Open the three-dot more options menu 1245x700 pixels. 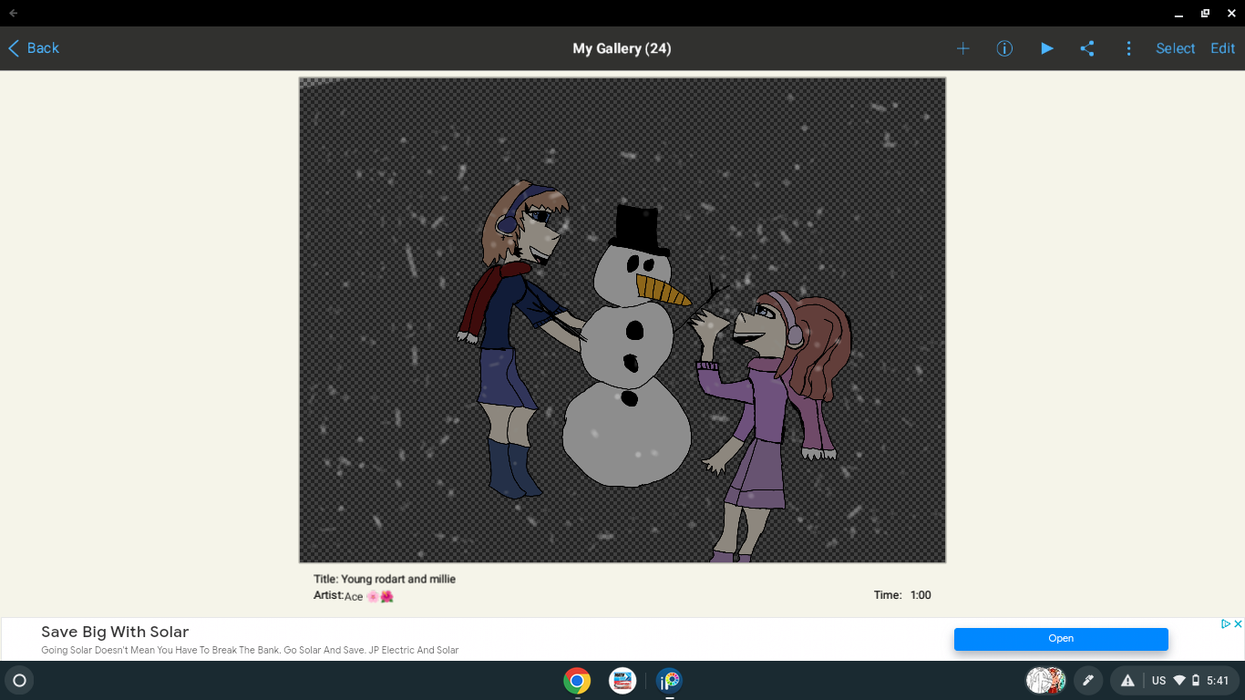1128,48
